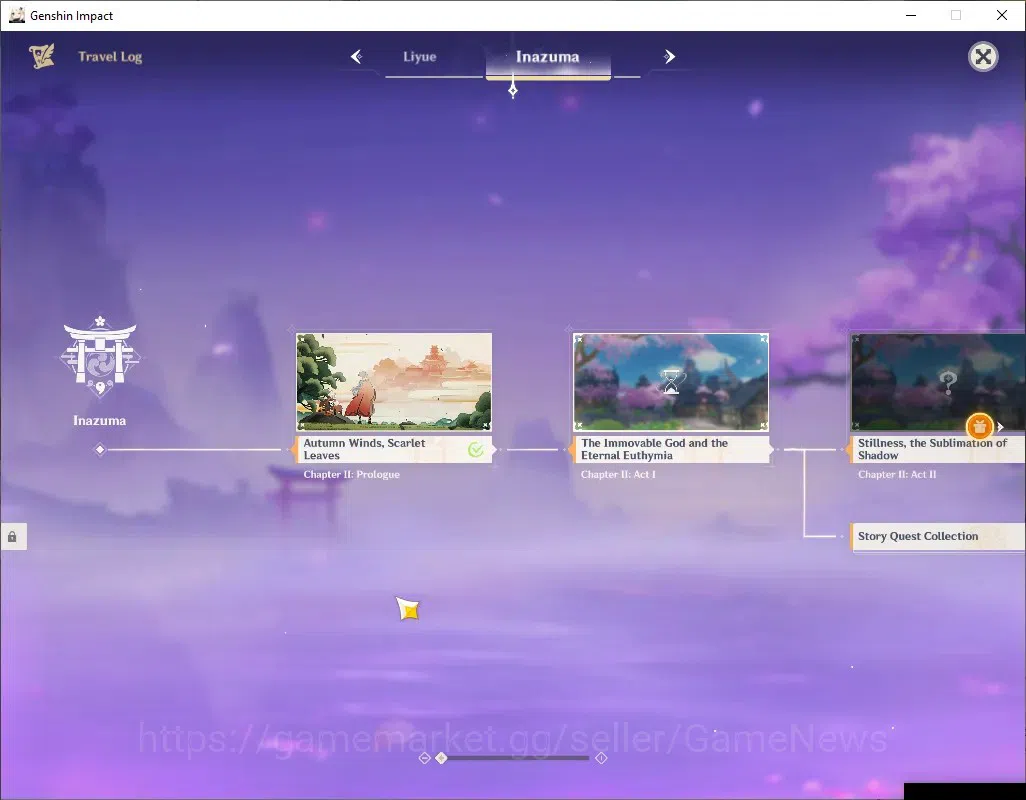1026x800 pixels.
Task: Click the slider minus end icon
Action: (x=425, y=757)
